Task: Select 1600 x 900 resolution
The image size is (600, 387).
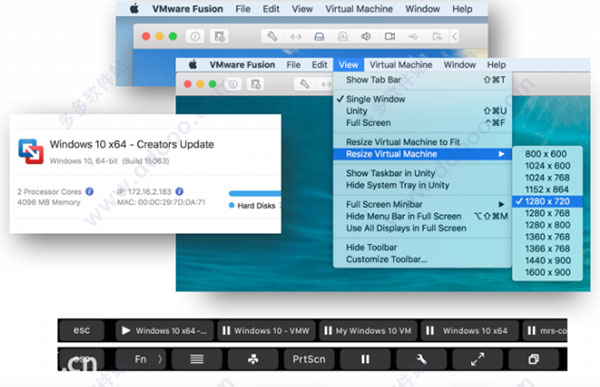Action: 547,272
